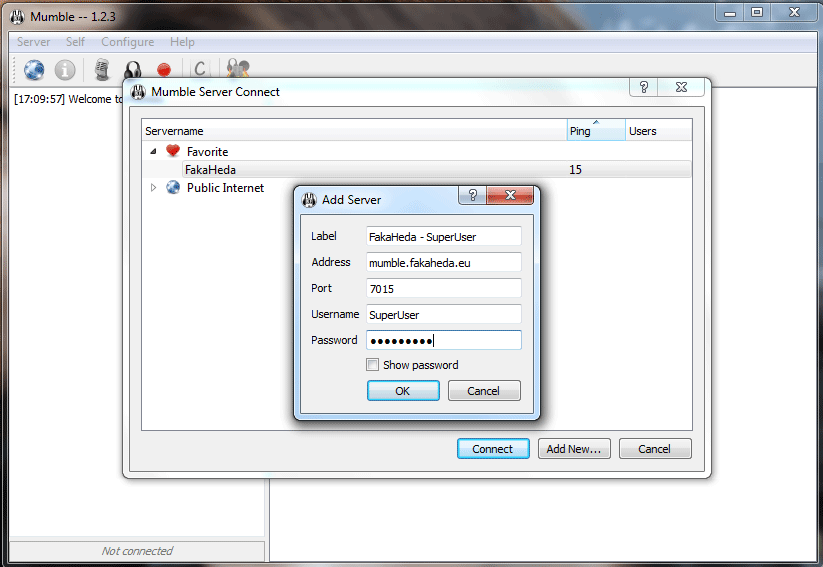Viewport: 823px width, 567px height.
Task: Open the Self menu
Action: pos(75,42)
